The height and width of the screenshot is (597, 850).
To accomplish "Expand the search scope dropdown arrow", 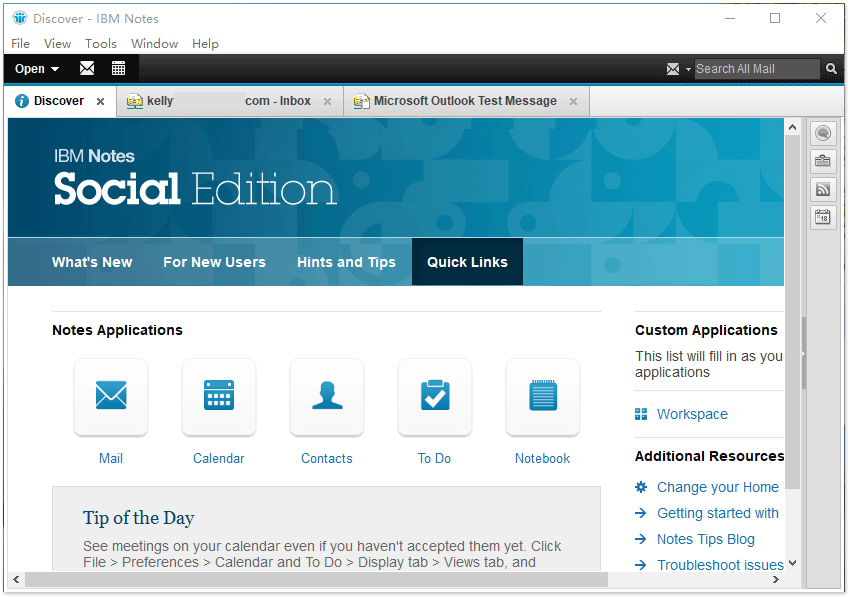I will tap(688, 69).
